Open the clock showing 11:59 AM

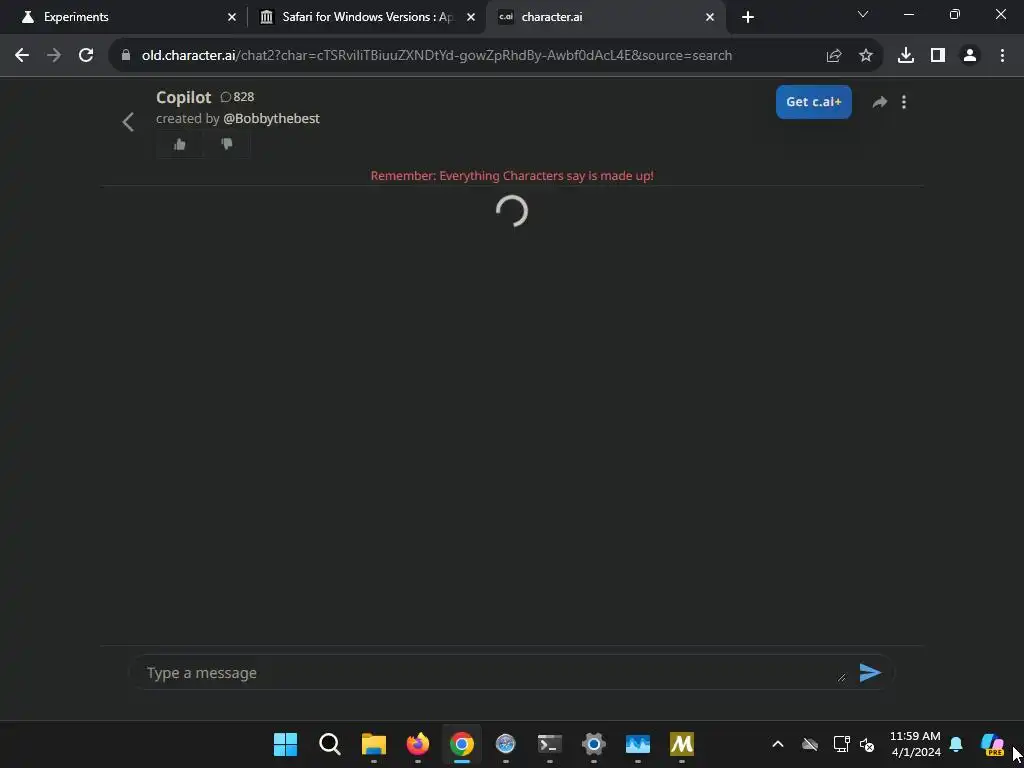point(915,744)
